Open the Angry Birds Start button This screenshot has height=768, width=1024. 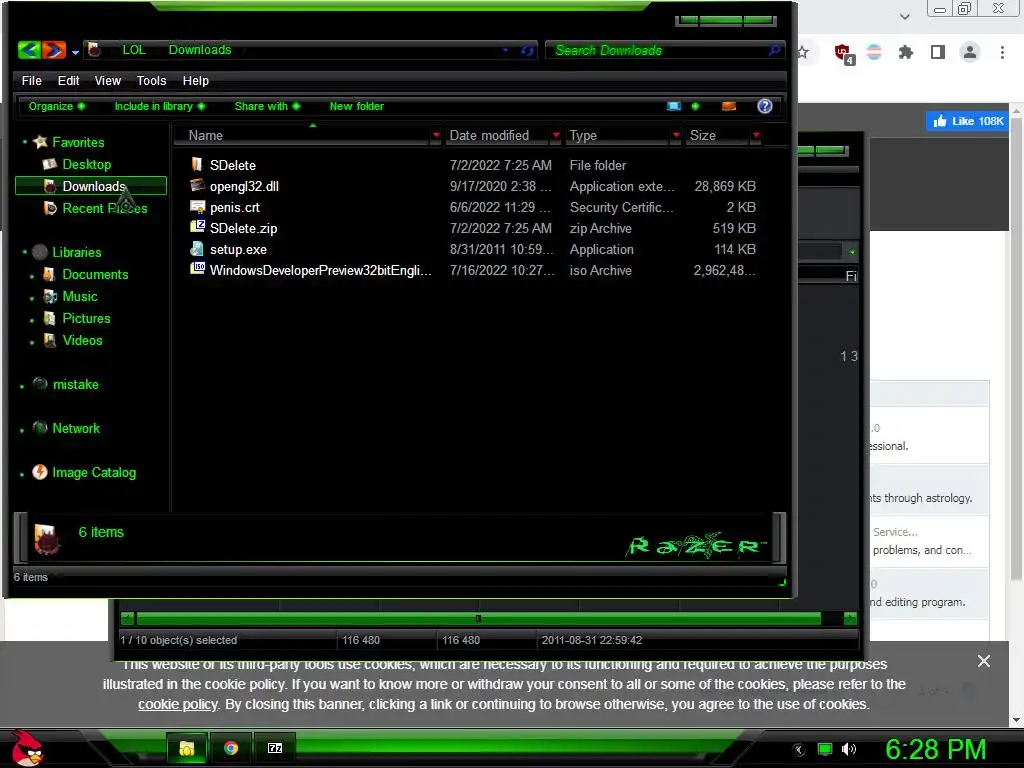[x=27, y=748]
